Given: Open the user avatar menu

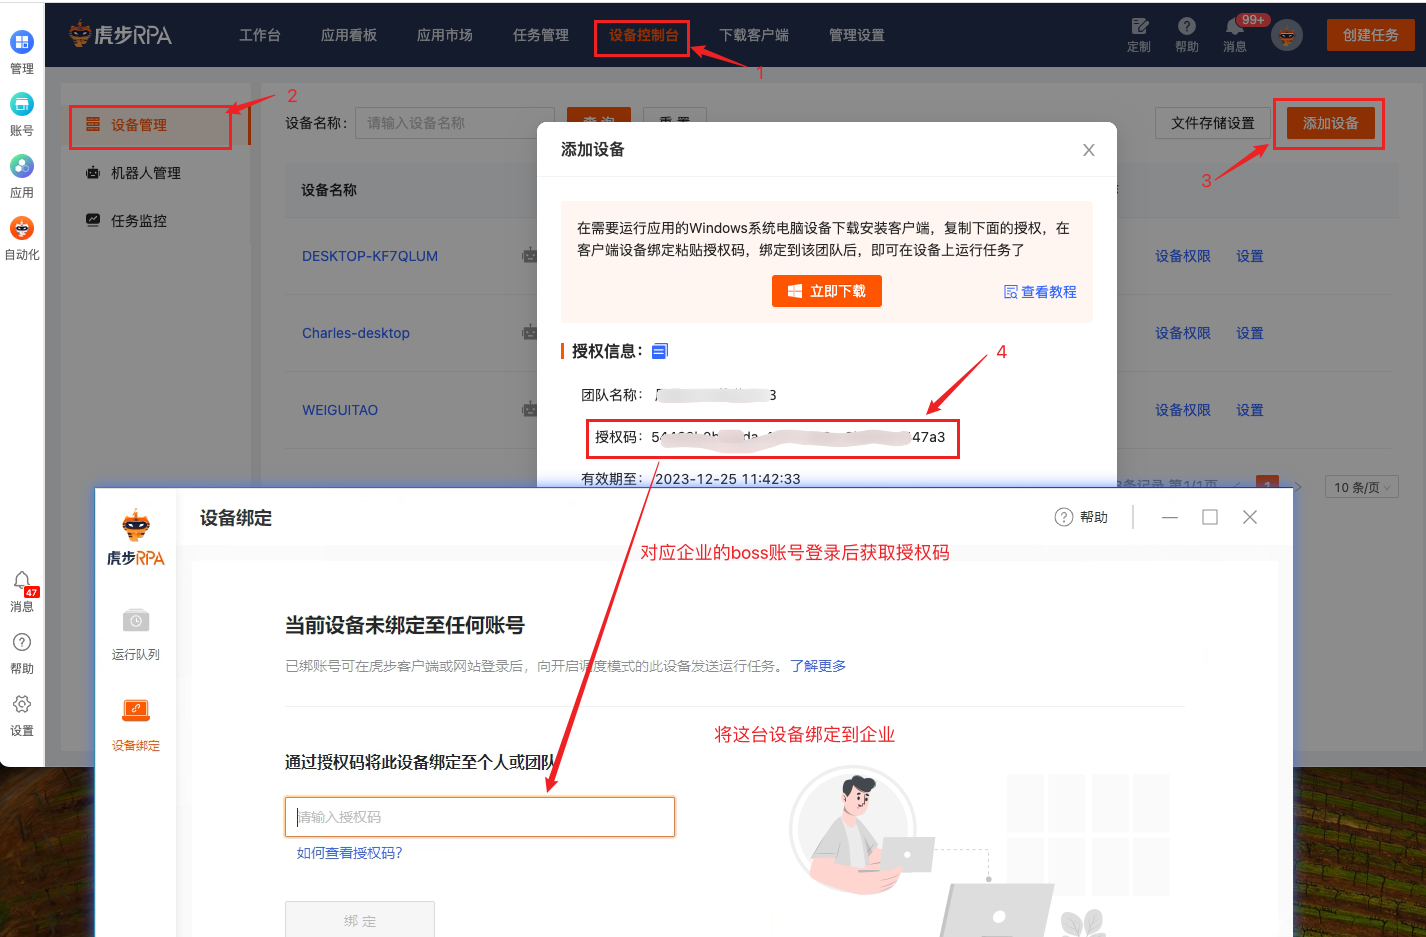Looking at the screenshot, I should (1287, 35).
